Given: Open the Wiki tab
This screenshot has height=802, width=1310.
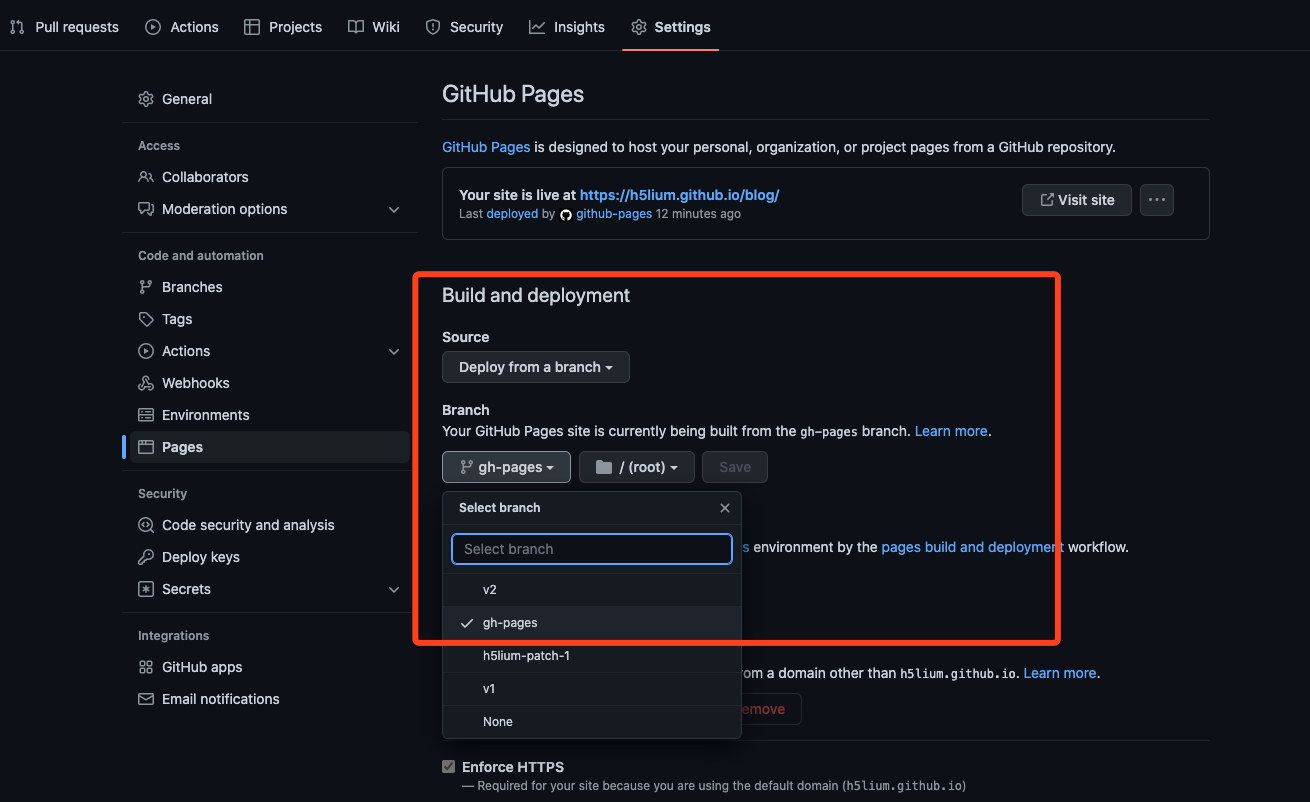Looking at the screenshot, I should [x=374, y=27].
